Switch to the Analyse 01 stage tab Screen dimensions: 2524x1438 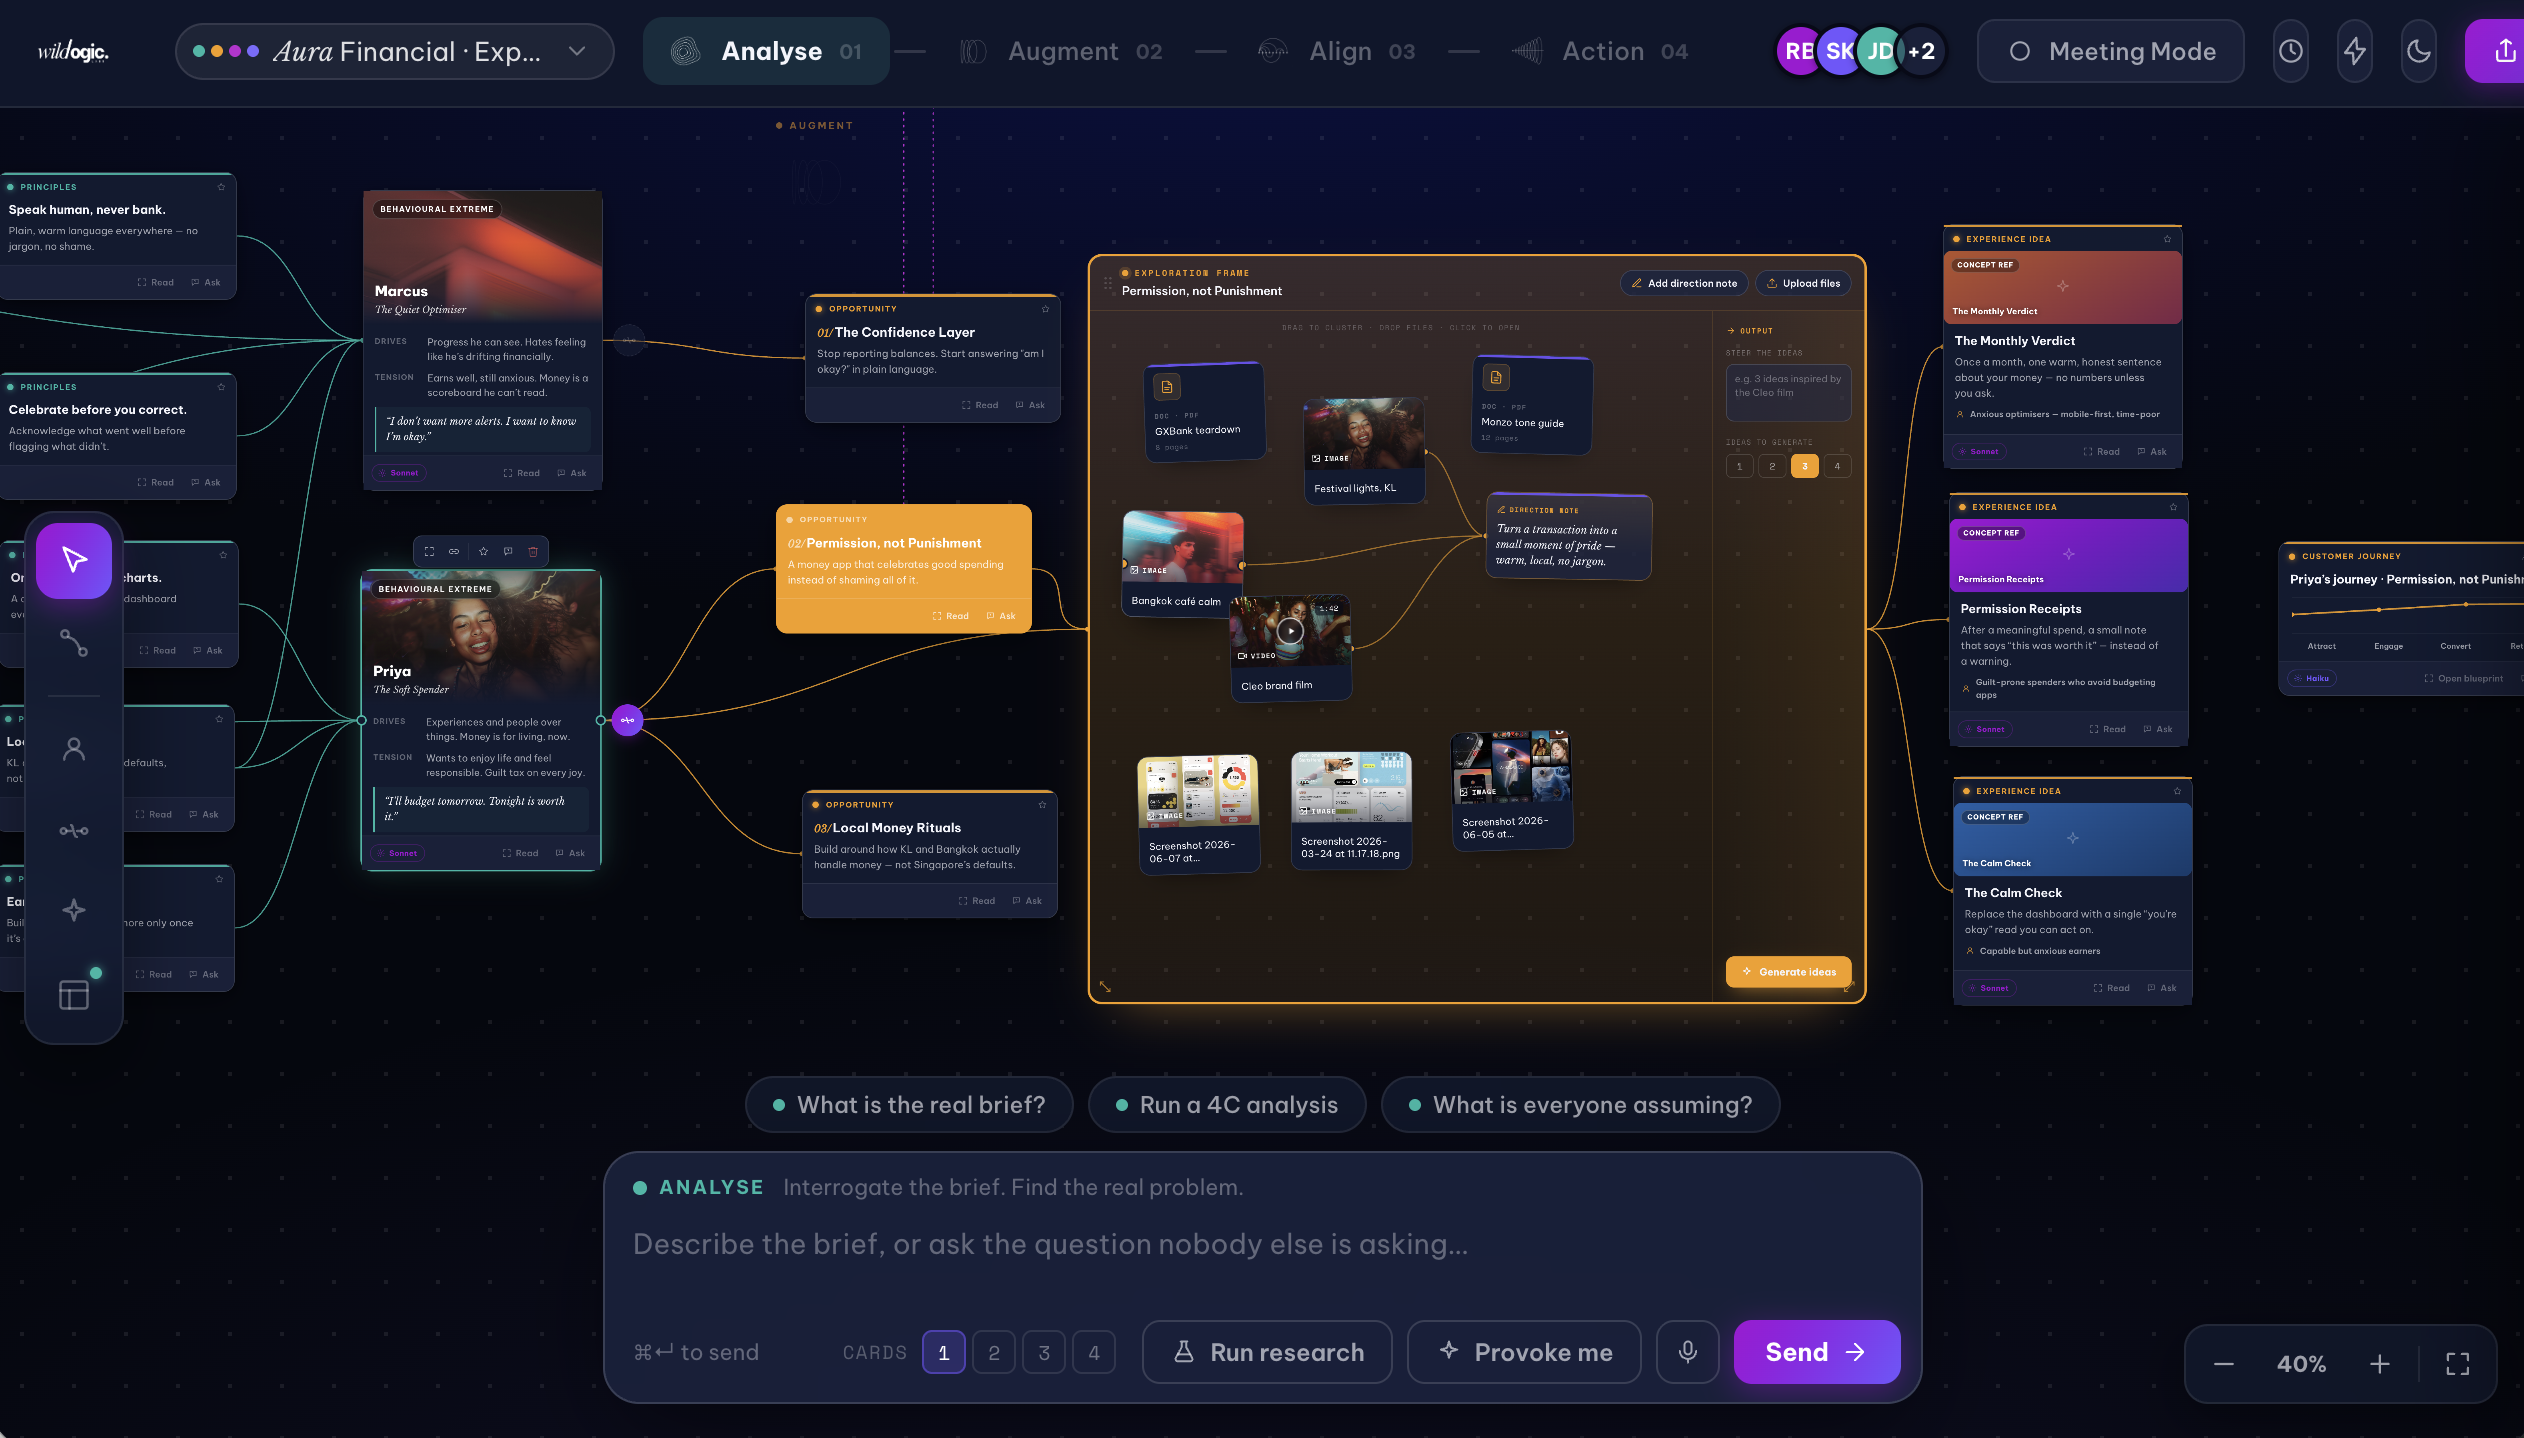coord(766,51)
